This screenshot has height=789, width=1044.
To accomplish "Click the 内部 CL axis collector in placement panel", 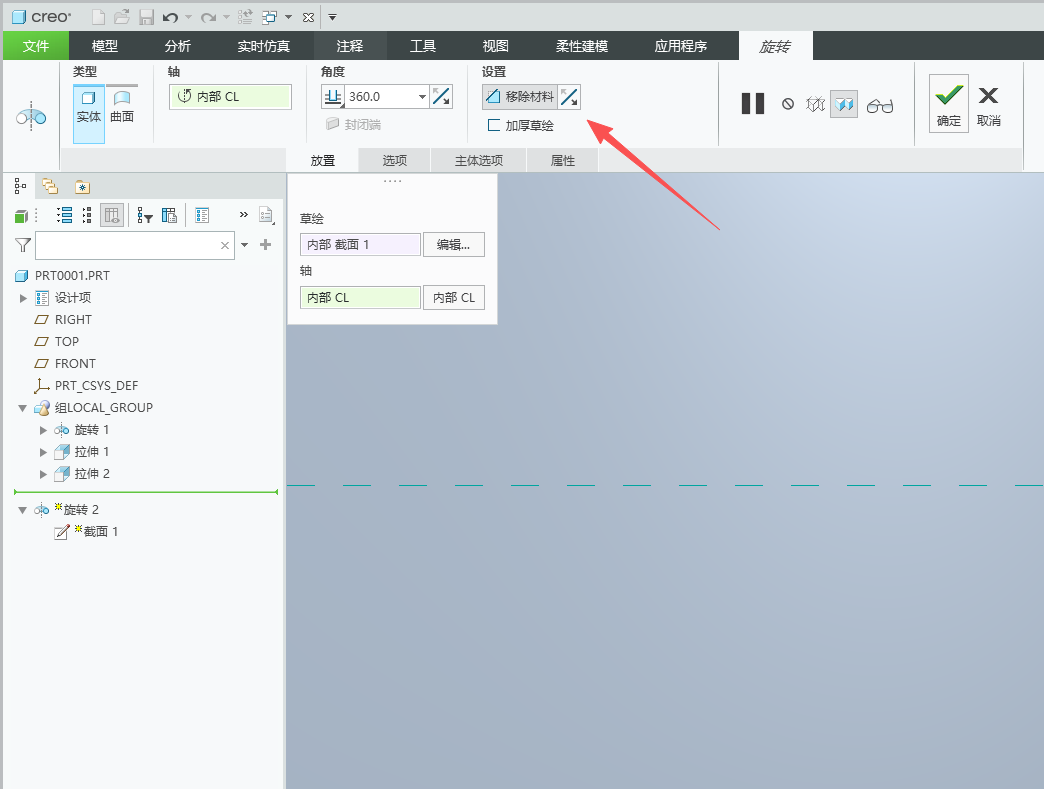I will (x=360, y=298).
